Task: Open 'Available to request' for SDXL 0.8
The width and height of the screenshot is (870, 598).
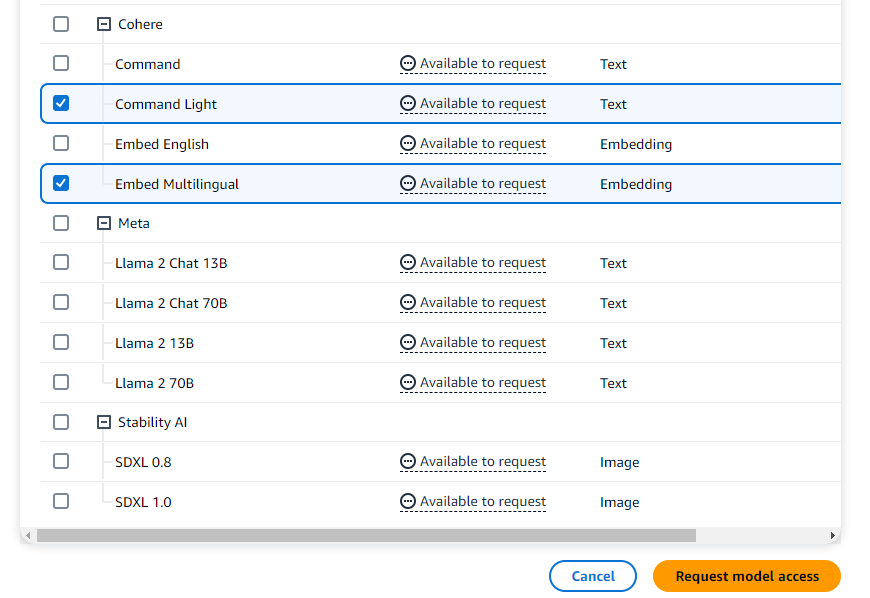Action: click(x=483, y=462)
